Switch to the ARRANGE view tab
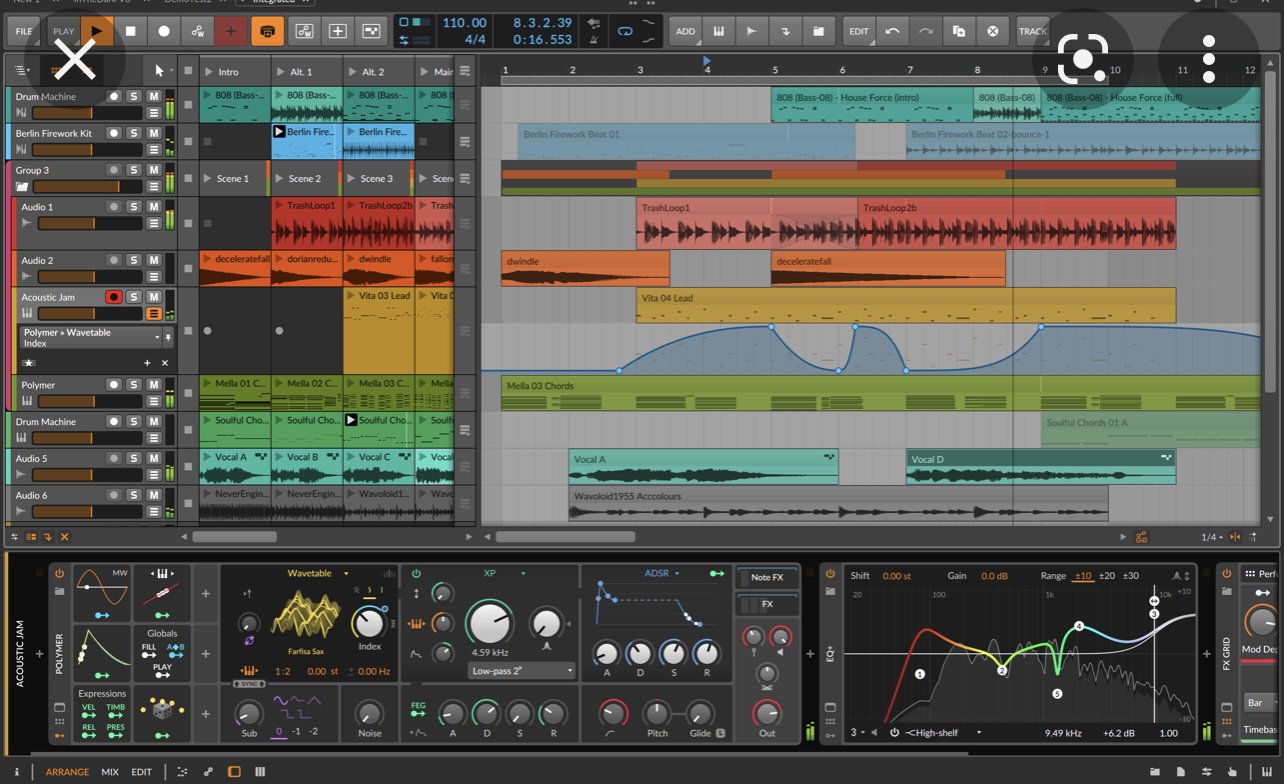 pos(67,772)
